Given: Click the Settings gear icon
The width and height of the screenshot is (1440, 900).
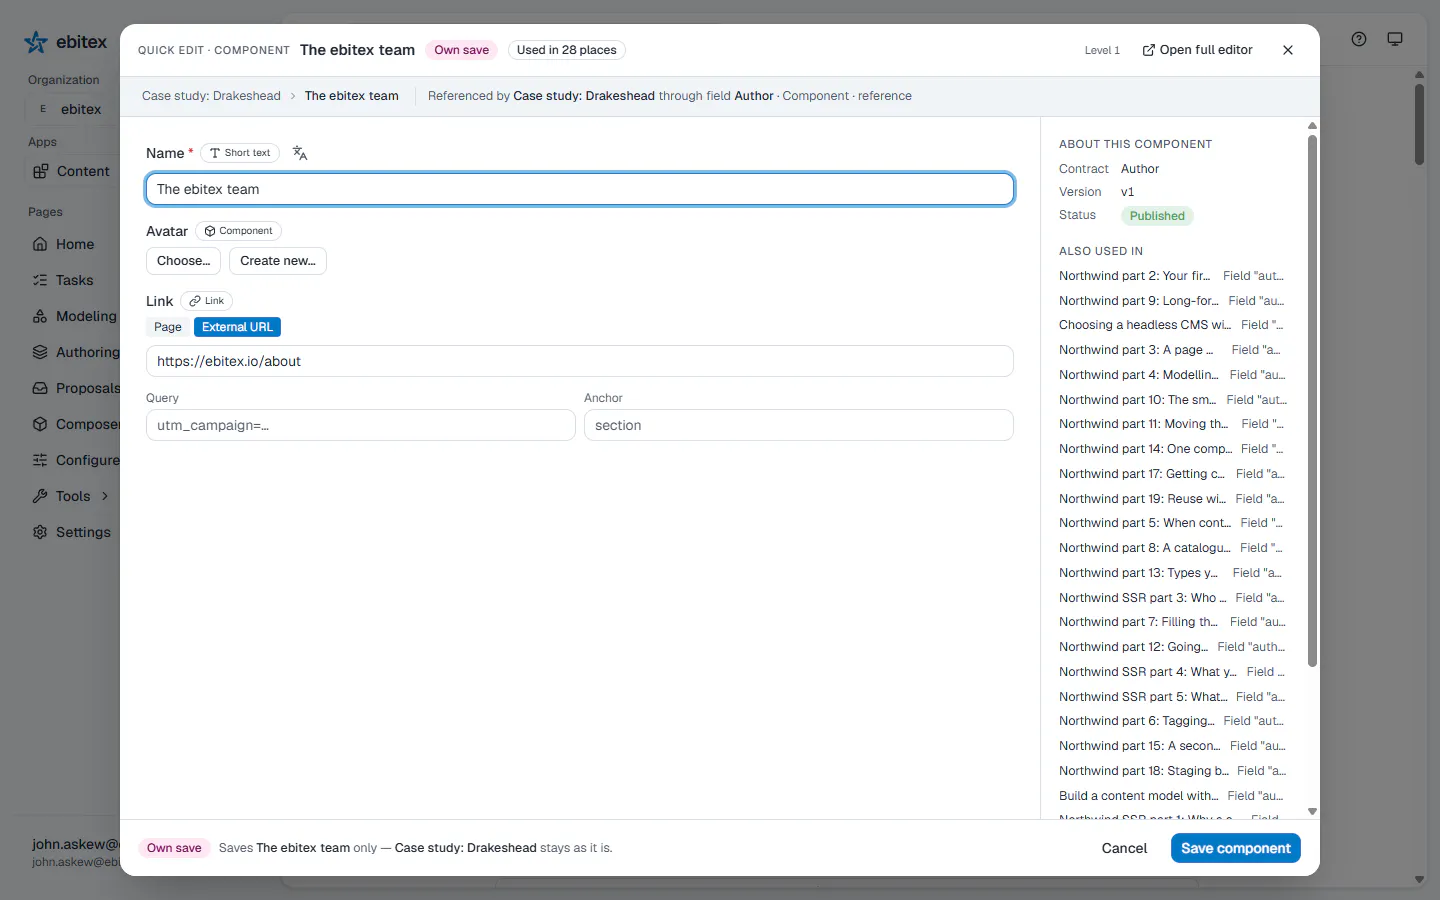Looking at the screenshot, I should coord(40,532).
